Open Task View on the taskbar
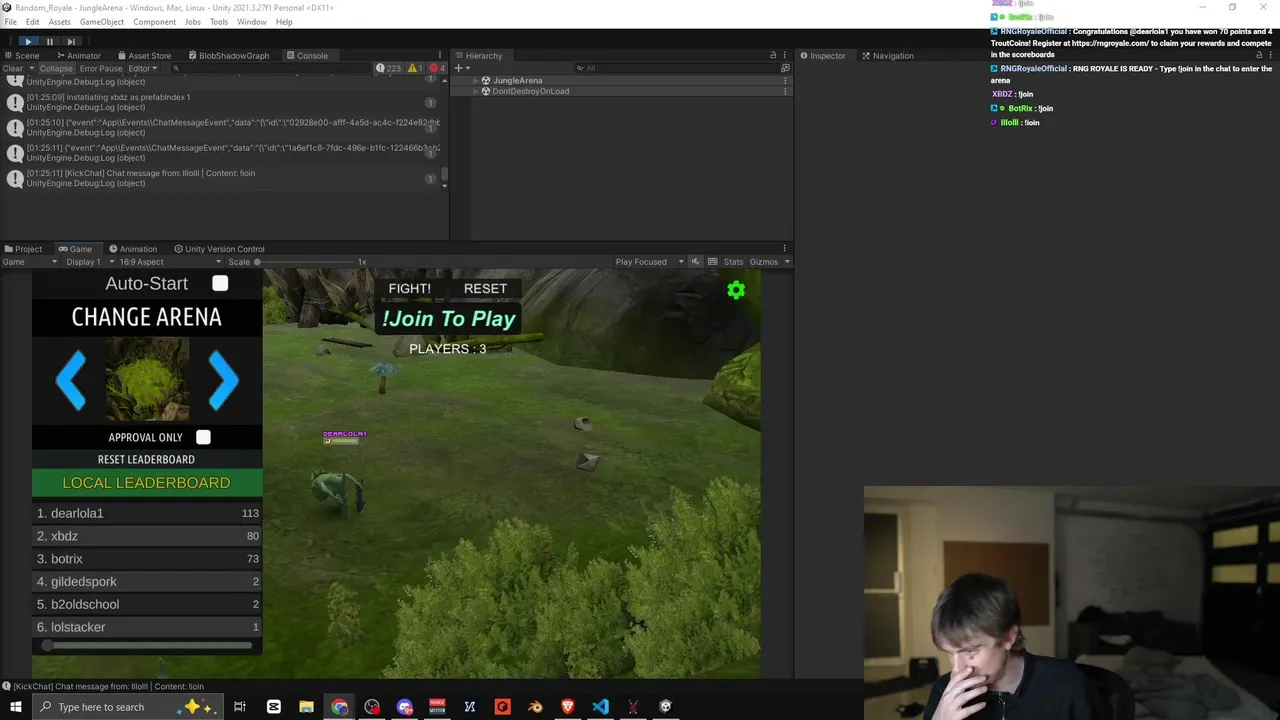 pyautogui.click(x=240, y=707)
